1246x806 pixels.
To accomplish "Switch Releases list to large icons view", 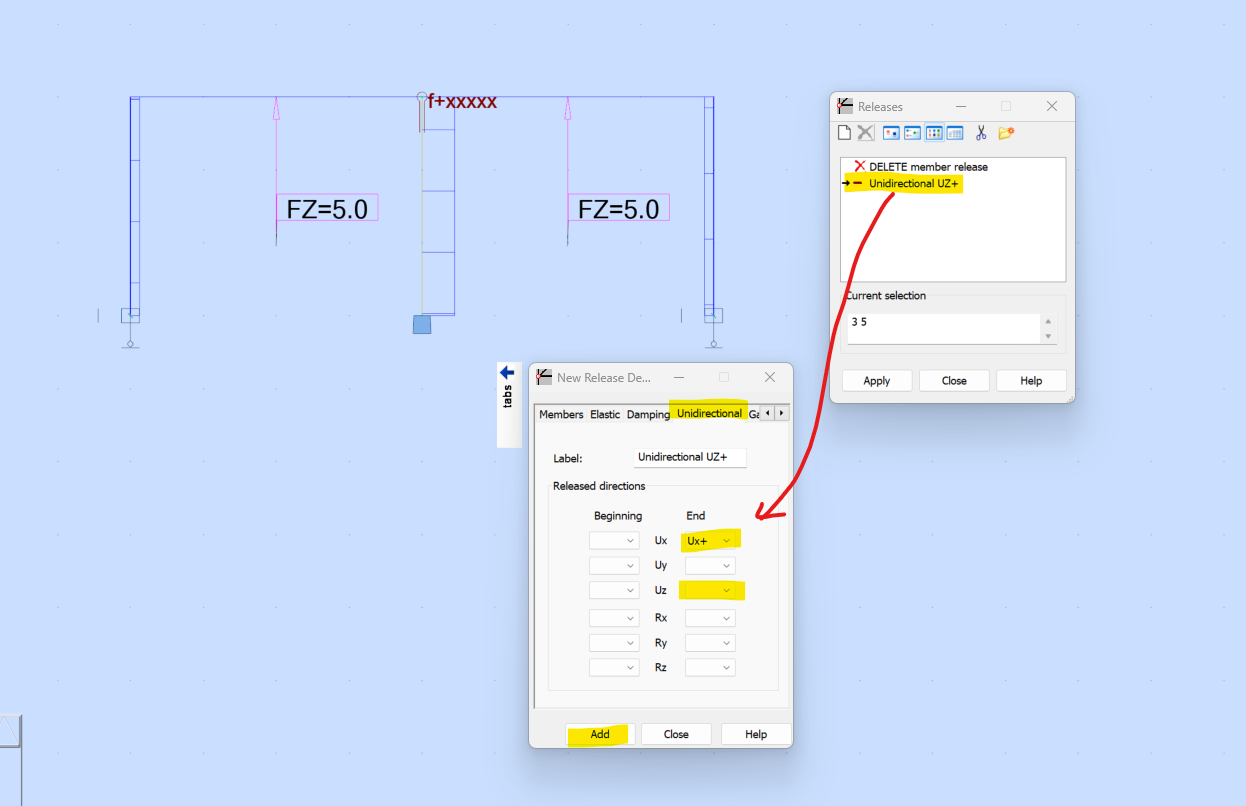I will click(x=891, y=133).
